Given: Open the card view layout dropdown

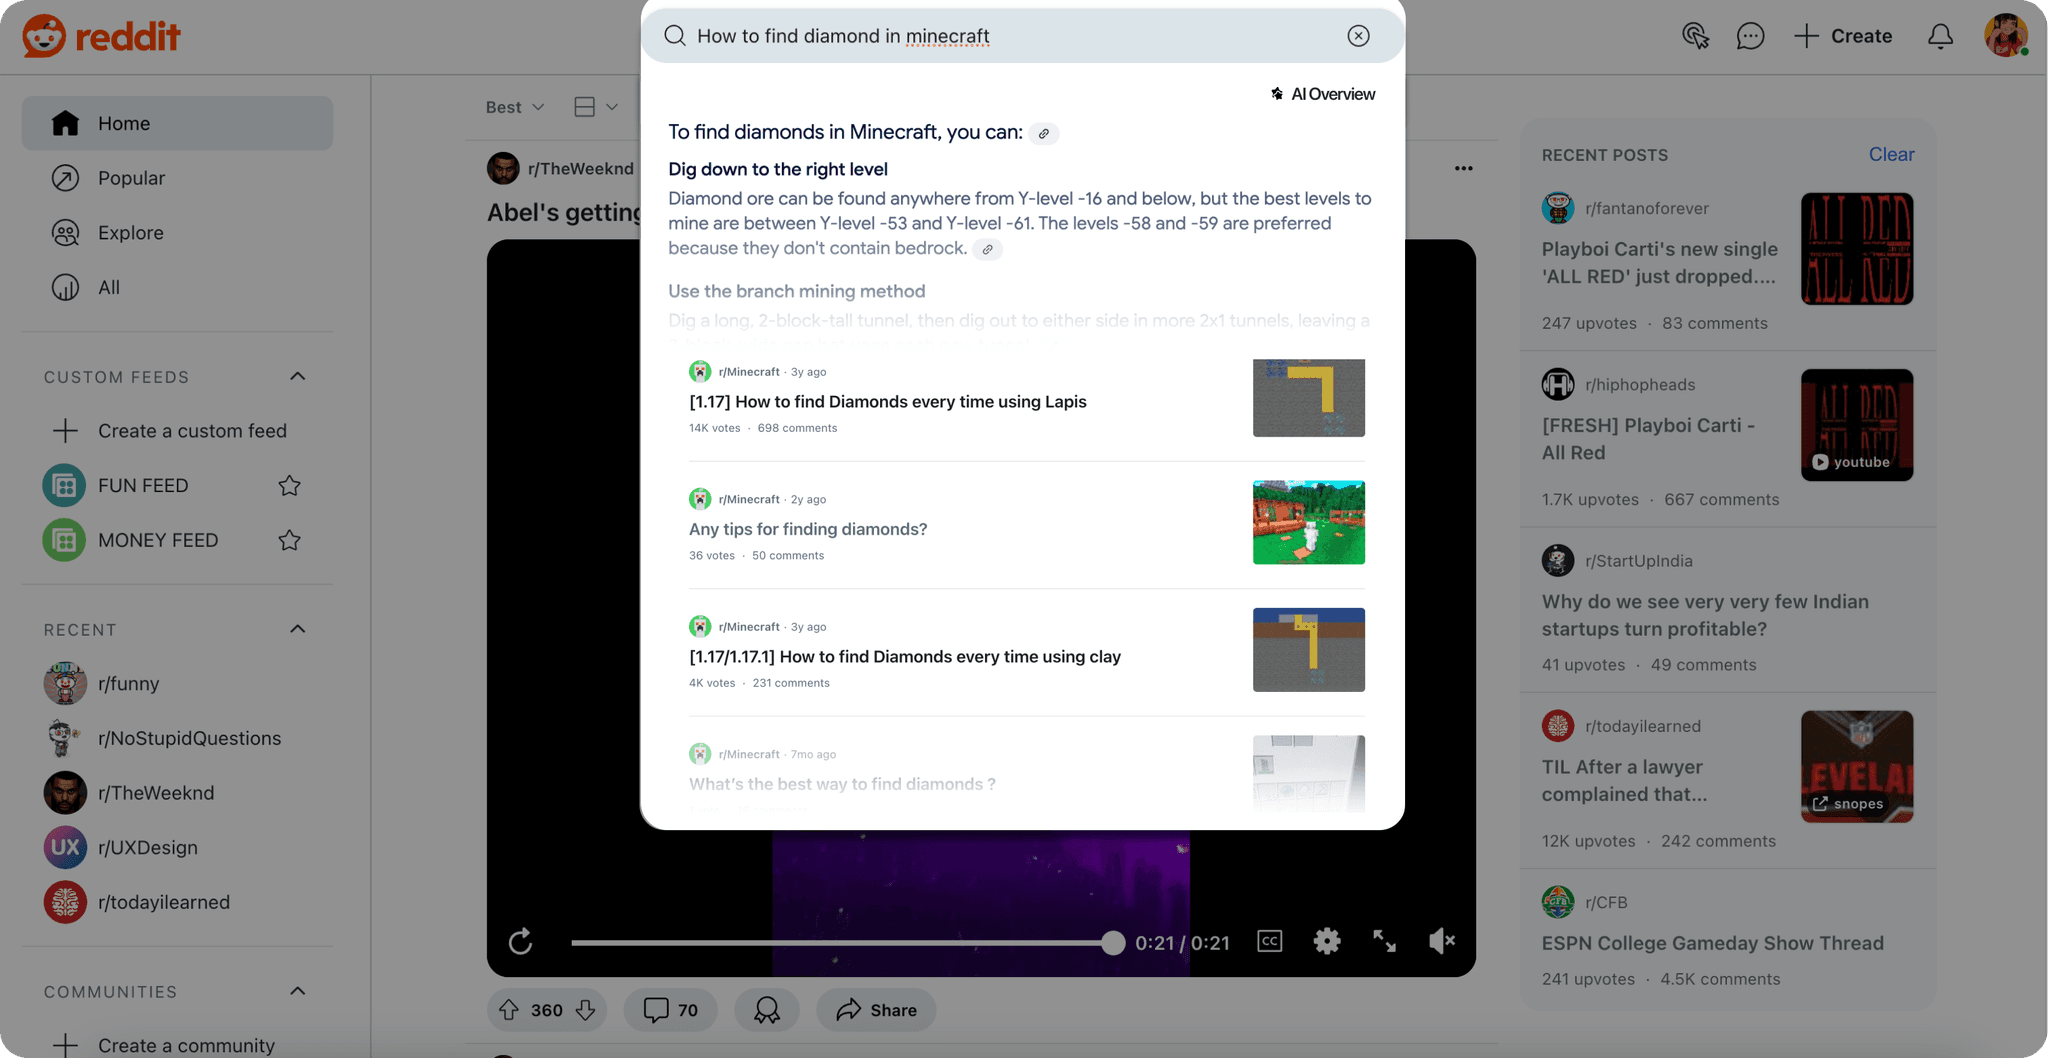Looking at the screenshot, I should (596, 107).
